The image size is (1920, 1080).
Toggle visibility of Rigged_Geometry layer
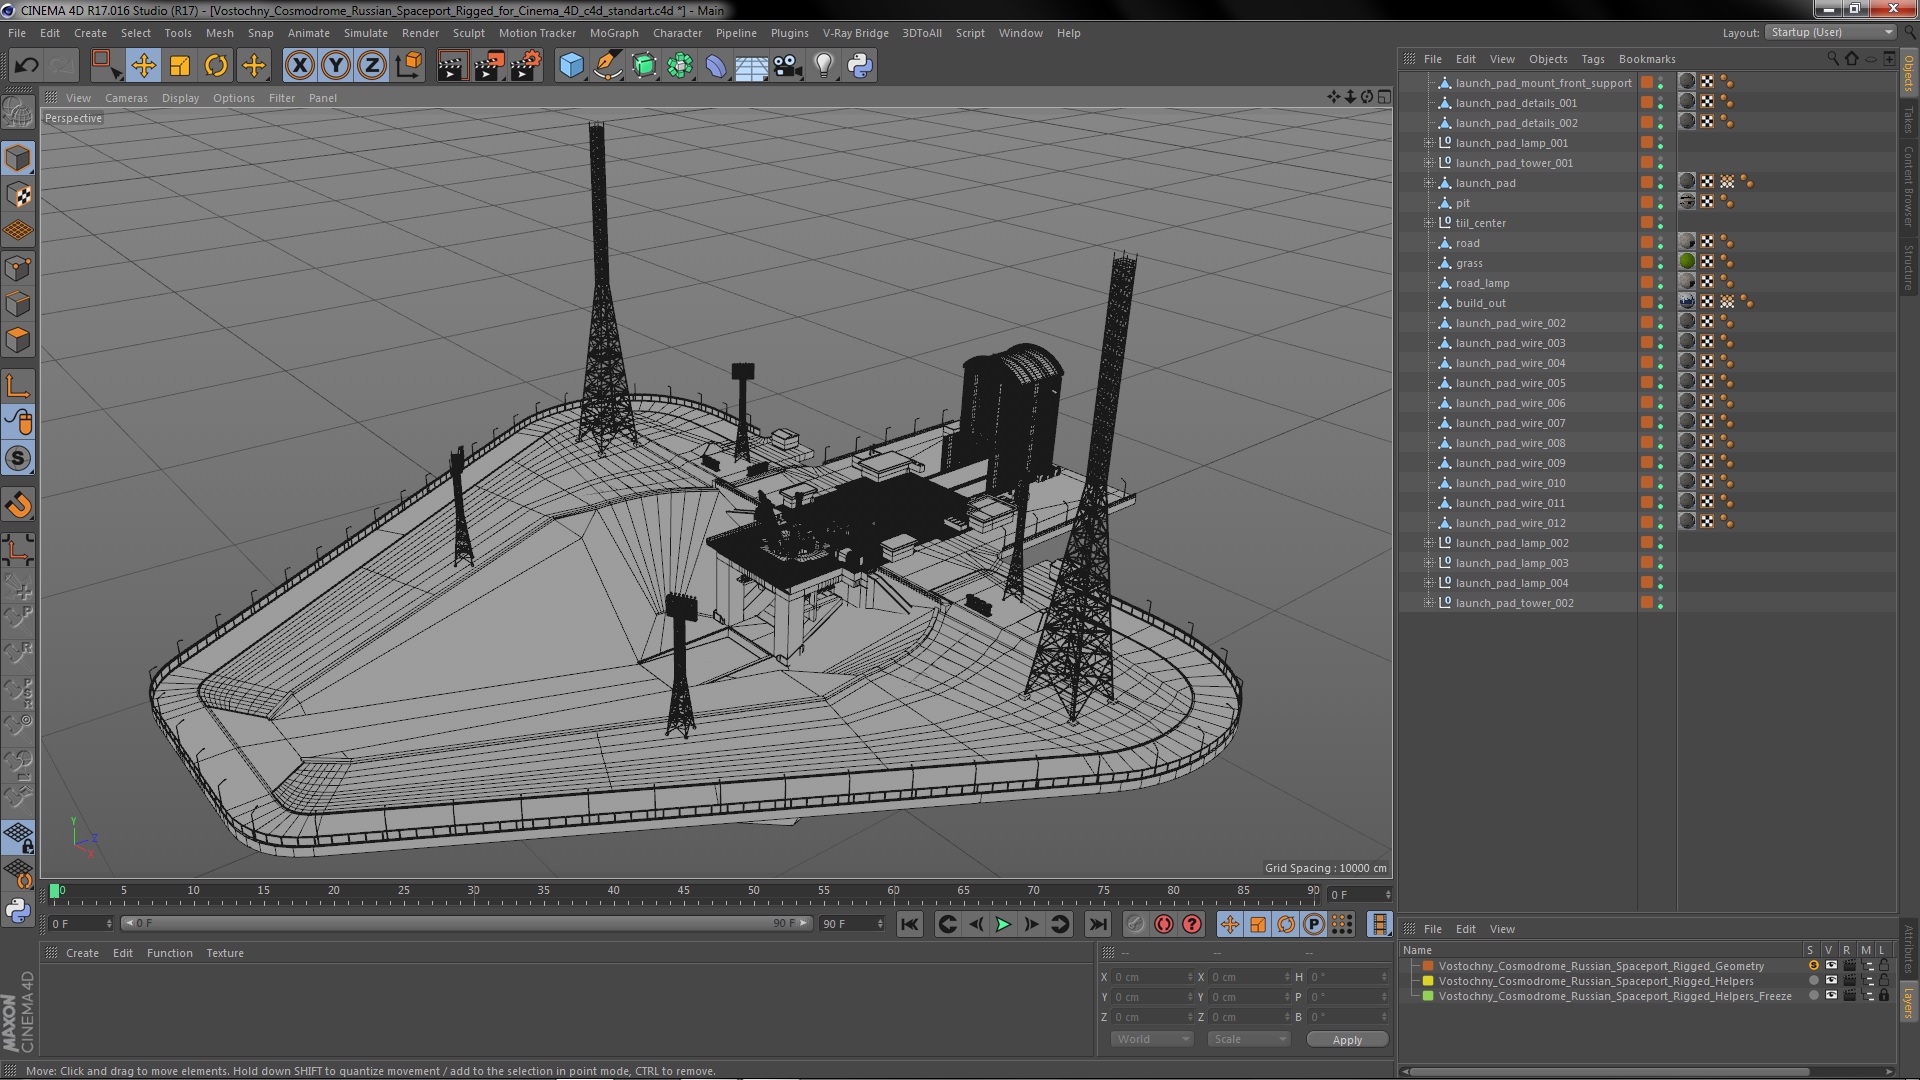click(x=1831, y=966)
